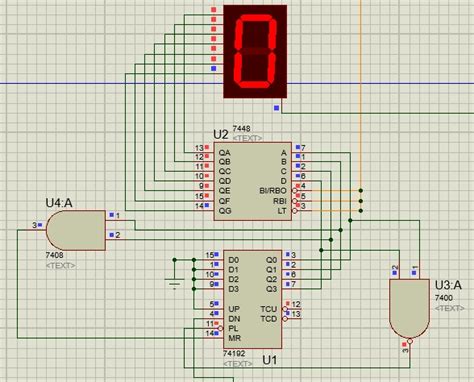Viewport: 474px width, 382px height.
Task: Select the red seven-segment display component
Action: point(255,51)
